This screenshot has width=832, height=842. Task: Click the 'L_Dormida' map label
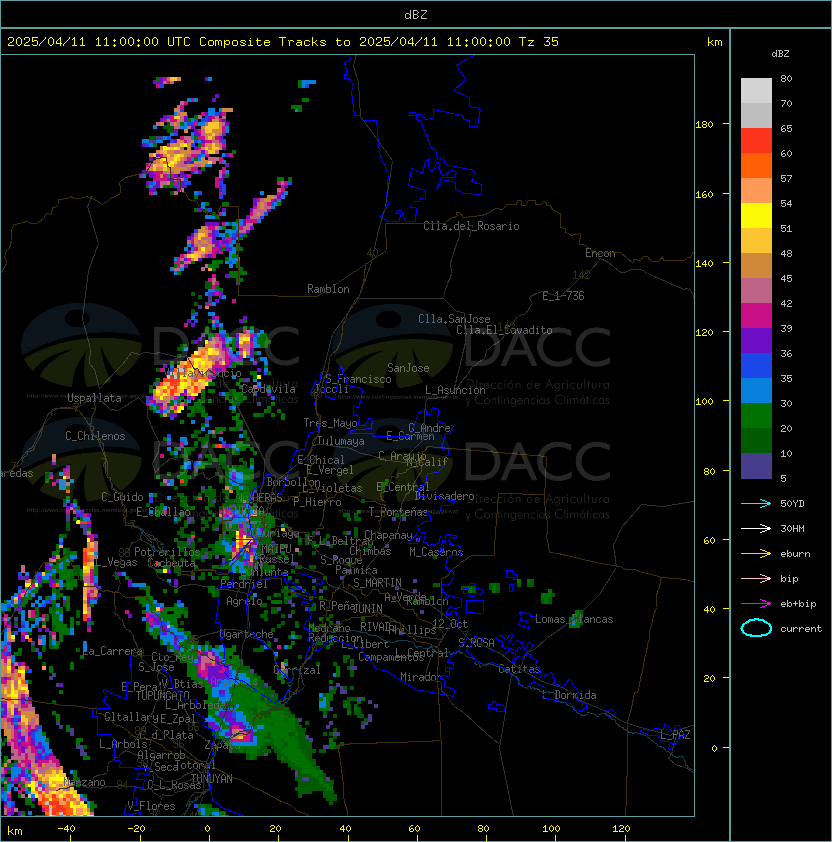point(569,695)
